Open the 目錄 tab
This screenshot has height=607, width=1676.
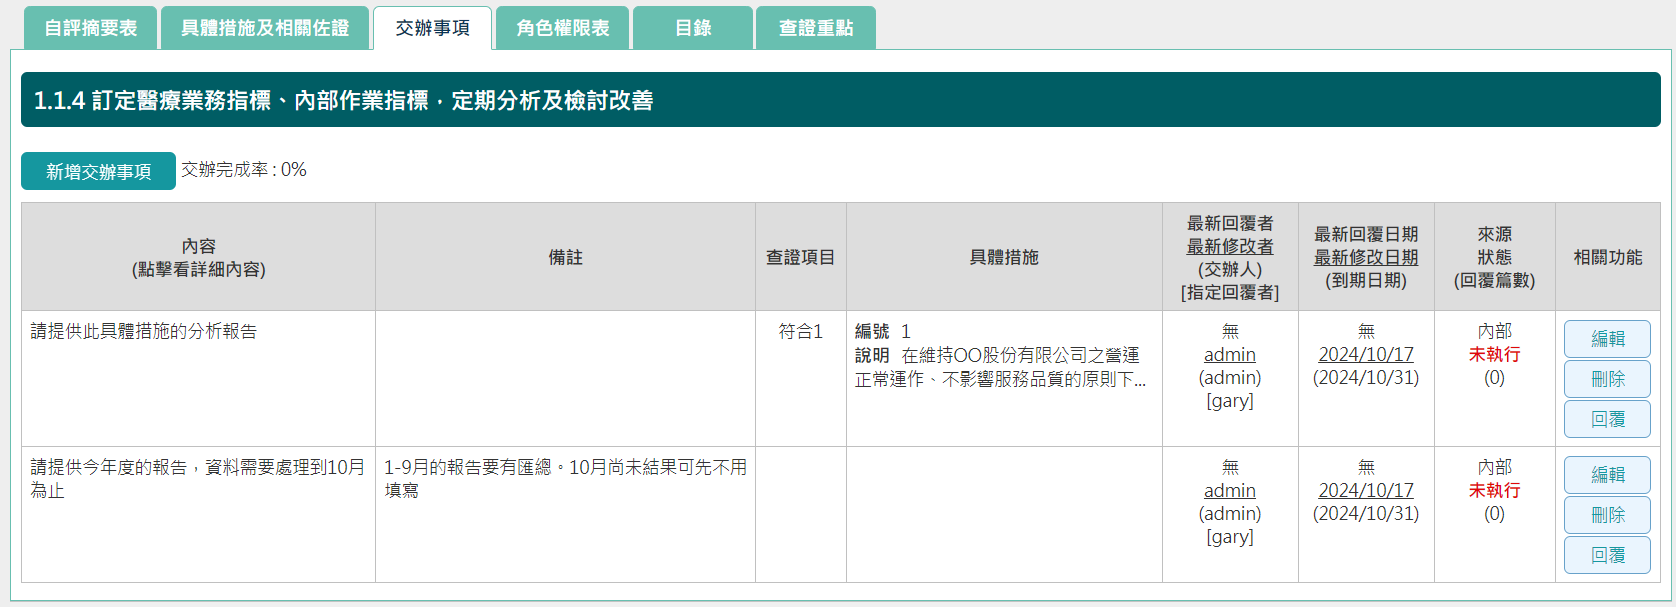point(693,28)
